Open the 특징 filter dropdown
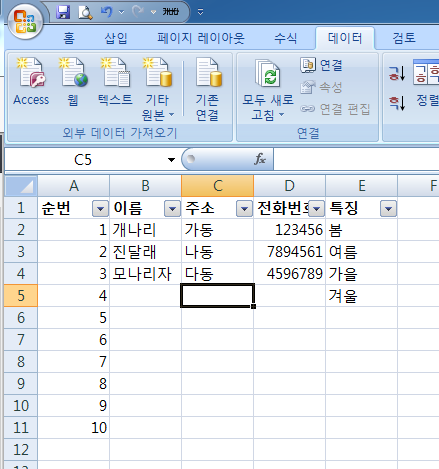This screenshot has height=469, width=439. (x=388, y=209)
